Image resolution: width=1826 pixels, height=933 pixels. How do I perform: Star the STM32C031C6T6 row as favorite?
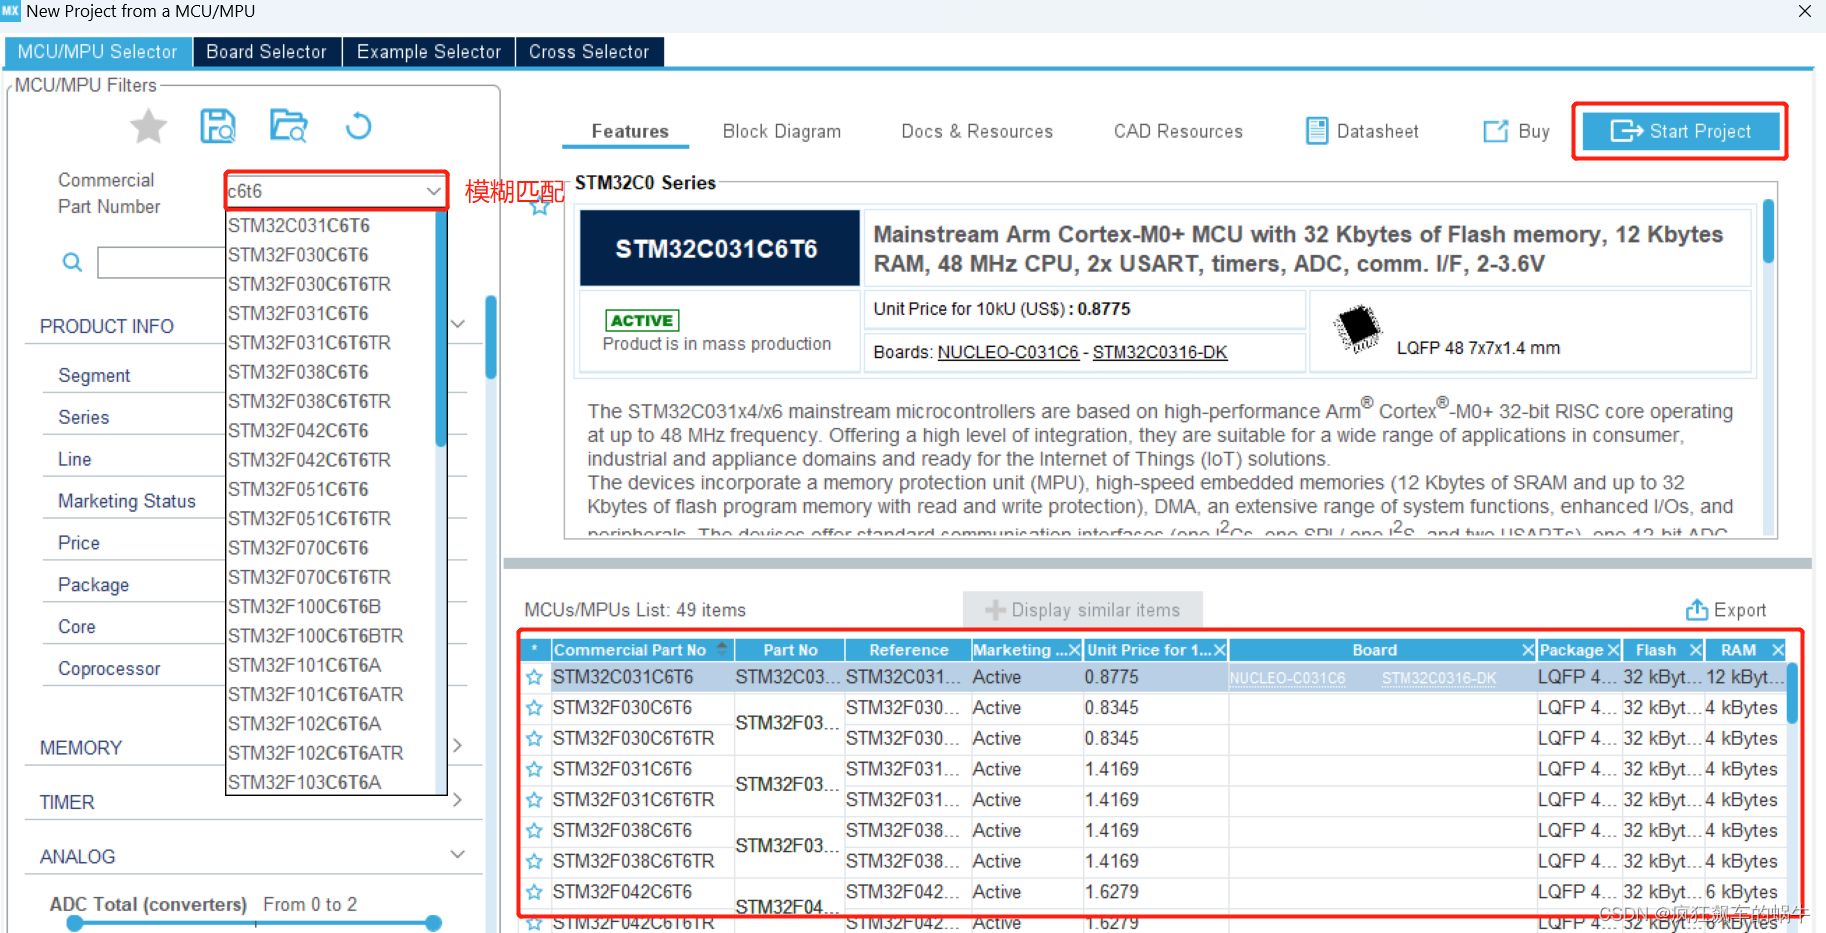coord(534,677)
